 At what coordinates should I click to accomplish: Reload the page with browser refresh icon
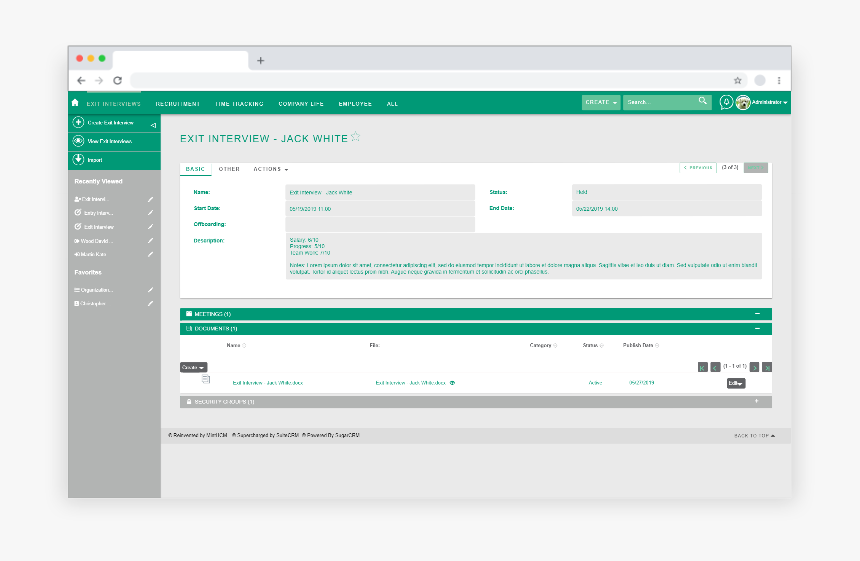pyautogui.click(x=118, y=80)
